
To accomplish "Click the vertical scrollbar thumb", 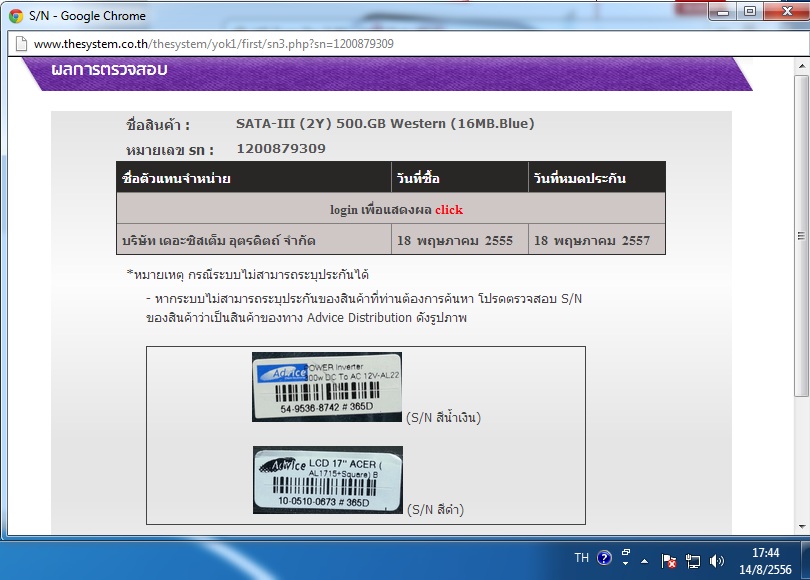I will click(x=801, y=236).
